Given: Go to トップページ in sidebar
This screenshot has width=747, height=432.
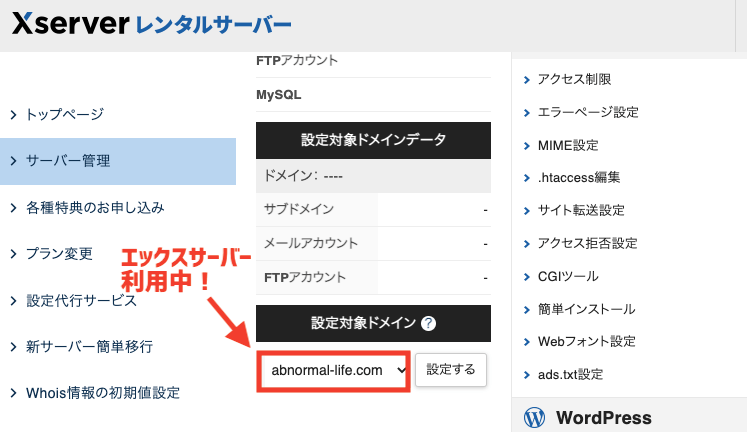Looking at the screenshot, I should point(65,114).
